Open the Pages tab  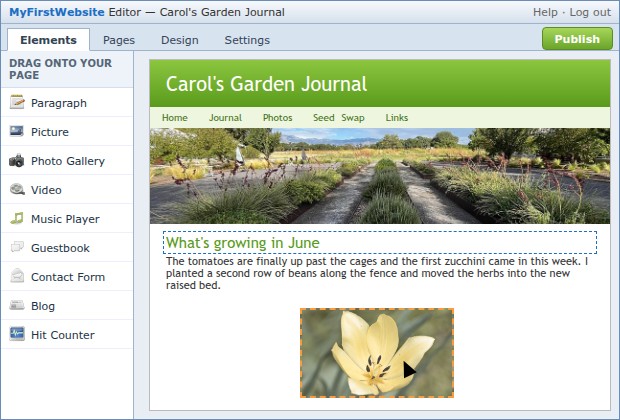pyautogui.click(x=119, y=40)
